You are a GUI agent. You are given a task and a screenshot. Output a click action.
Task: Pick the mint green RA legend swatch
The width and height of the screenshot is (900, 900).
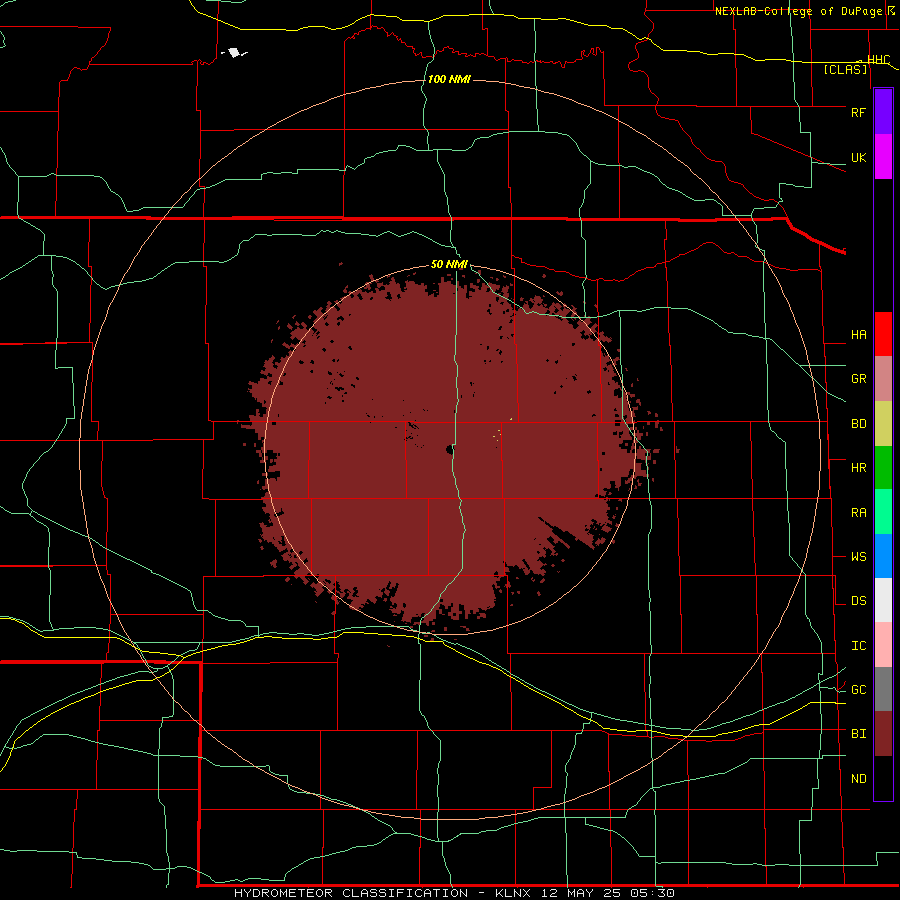883,512
